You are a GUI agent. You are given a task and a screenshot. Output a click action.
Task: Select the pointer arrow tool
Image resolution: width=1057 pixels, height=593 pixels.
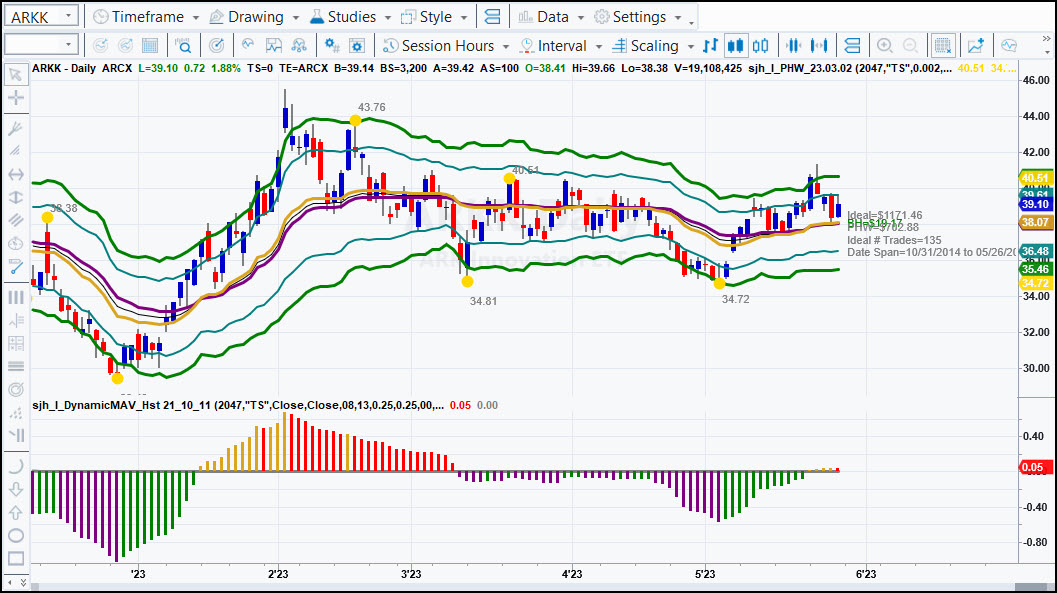[x=16, y=74]
